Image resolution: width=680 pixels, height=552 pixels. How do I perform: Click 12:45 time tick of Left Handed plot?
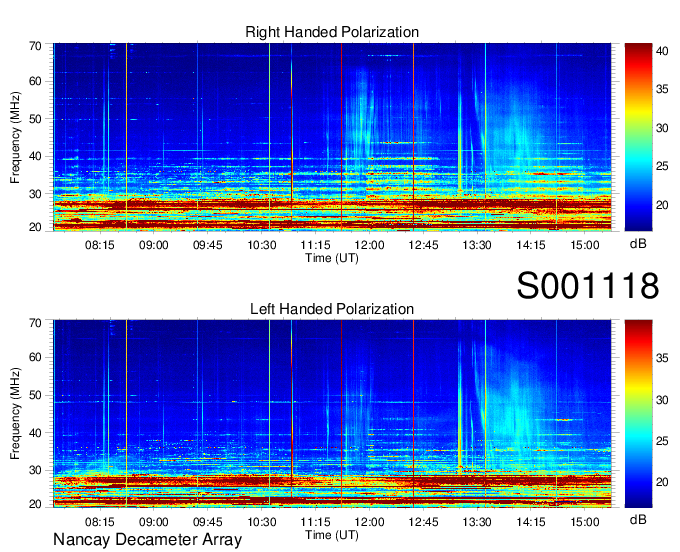[x=423, y=522]
